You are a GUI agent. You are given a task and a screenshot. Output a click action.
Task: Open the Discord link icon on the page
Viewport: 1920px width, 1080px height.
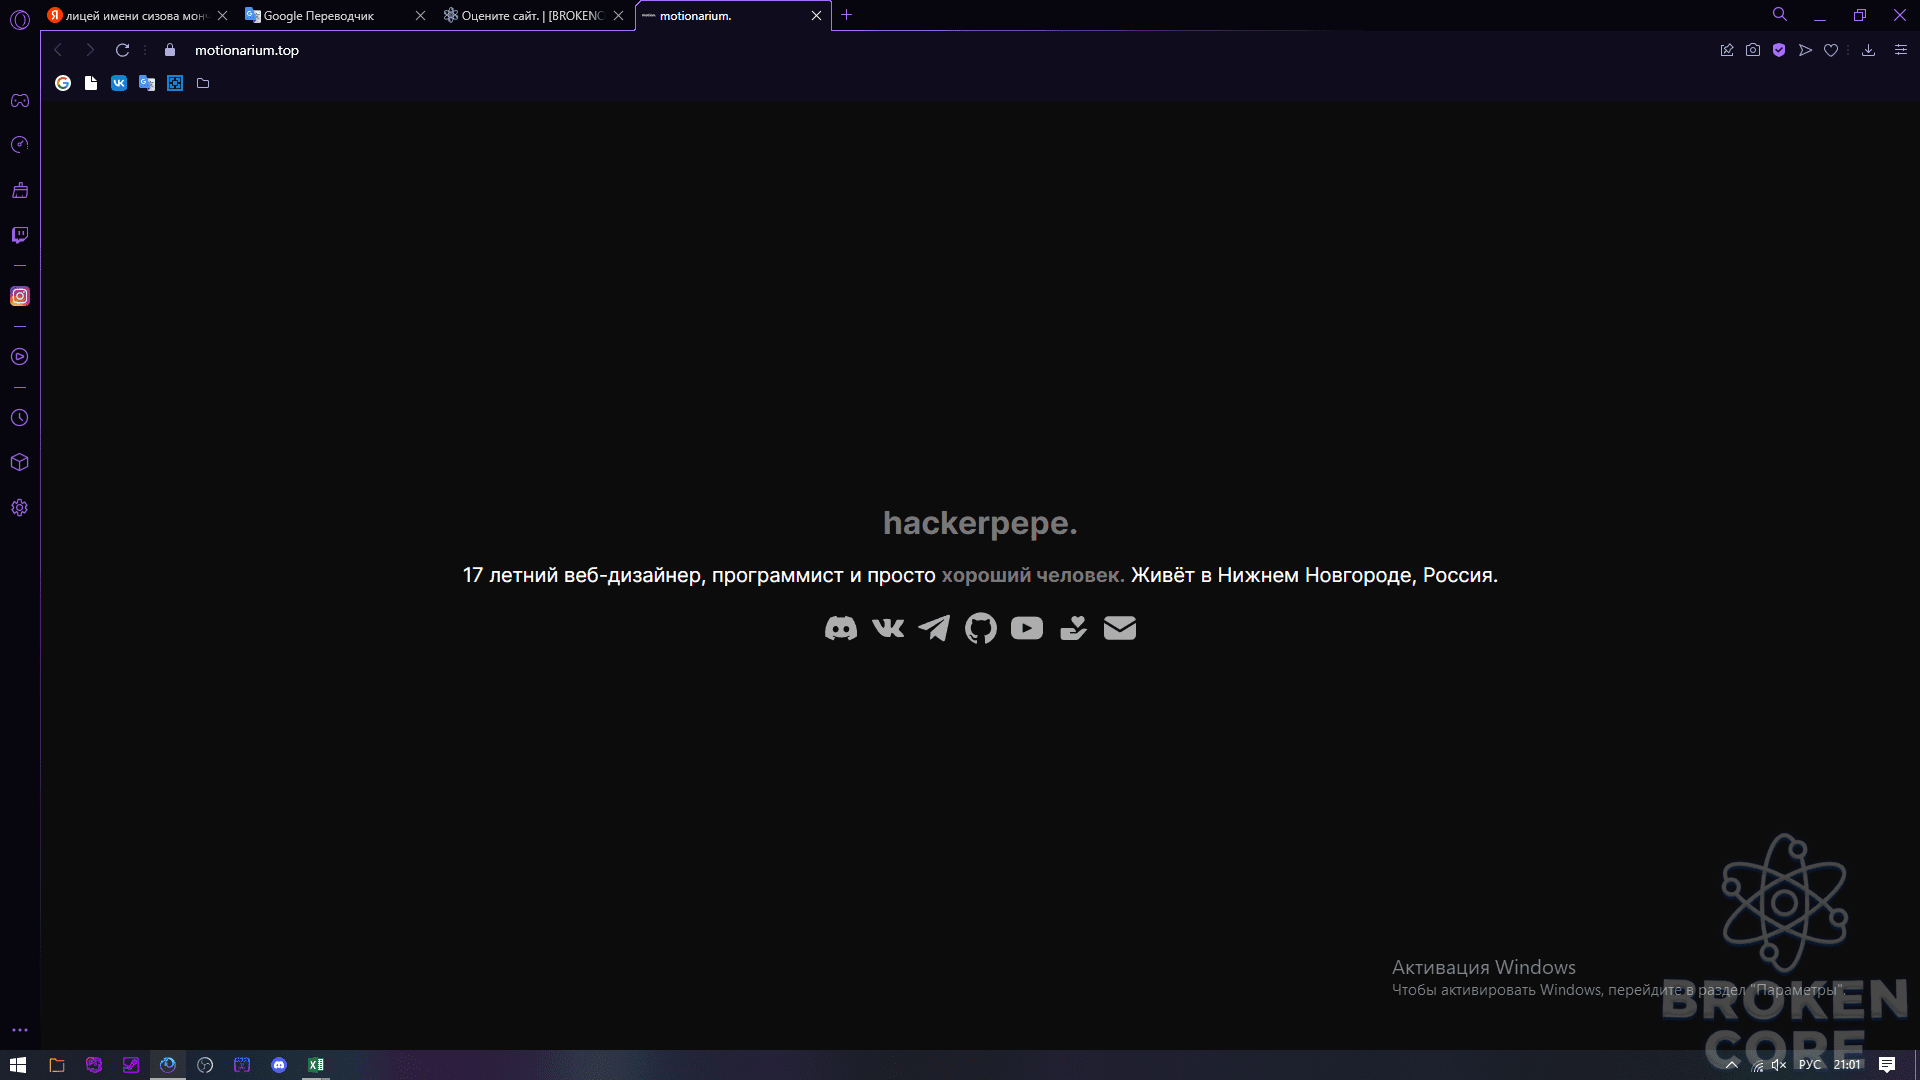[840, 628]
